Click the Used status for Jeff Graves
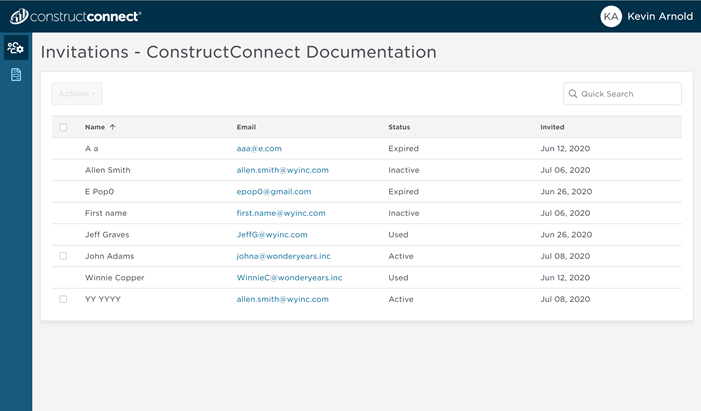Viewport: 701px width, 411px height. point(398,234)
